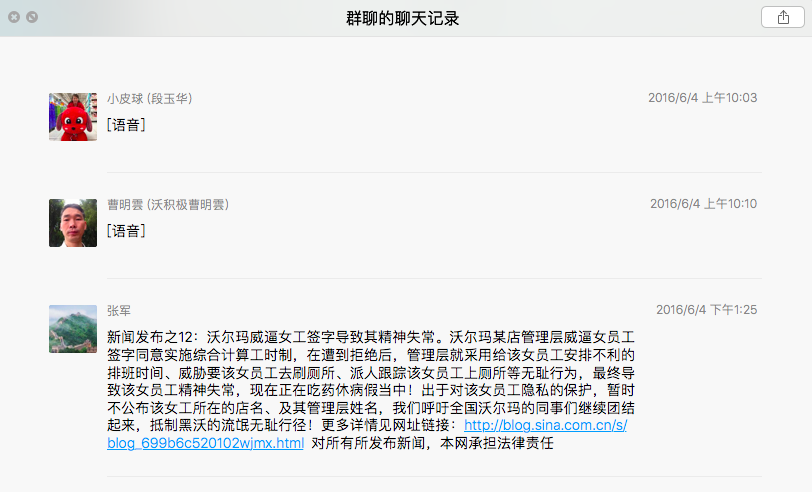Click sender name 小皮球 (段玉华)
812x492 pixels.
click(x=150, y=99)
